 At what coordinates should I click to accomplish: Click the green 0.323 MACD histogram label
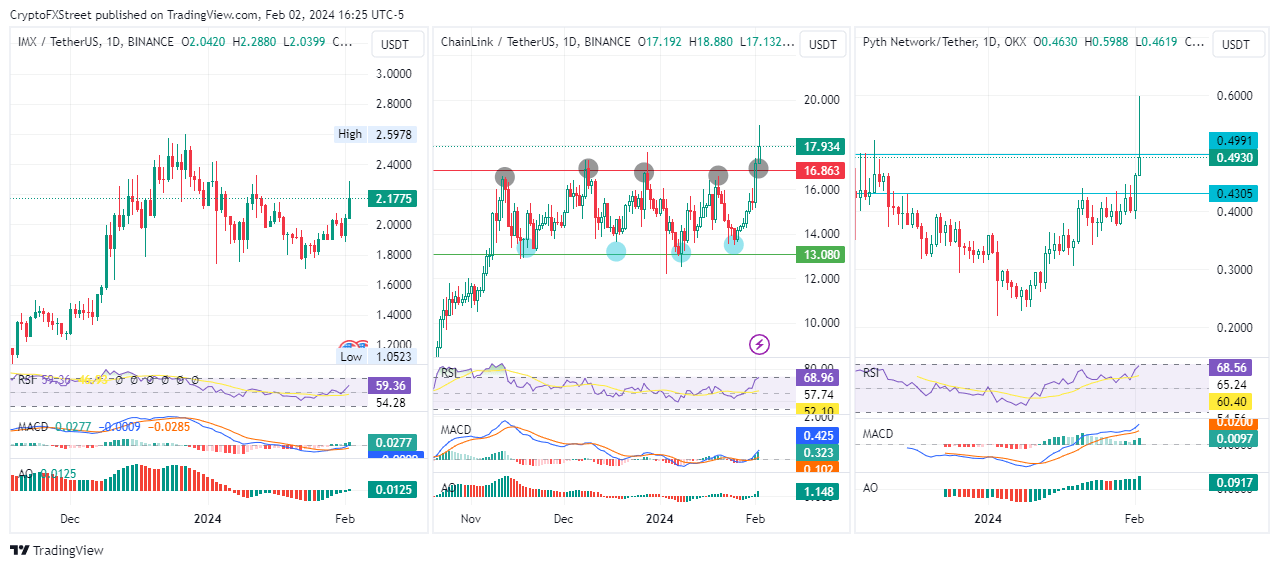(x=819, y=453)
